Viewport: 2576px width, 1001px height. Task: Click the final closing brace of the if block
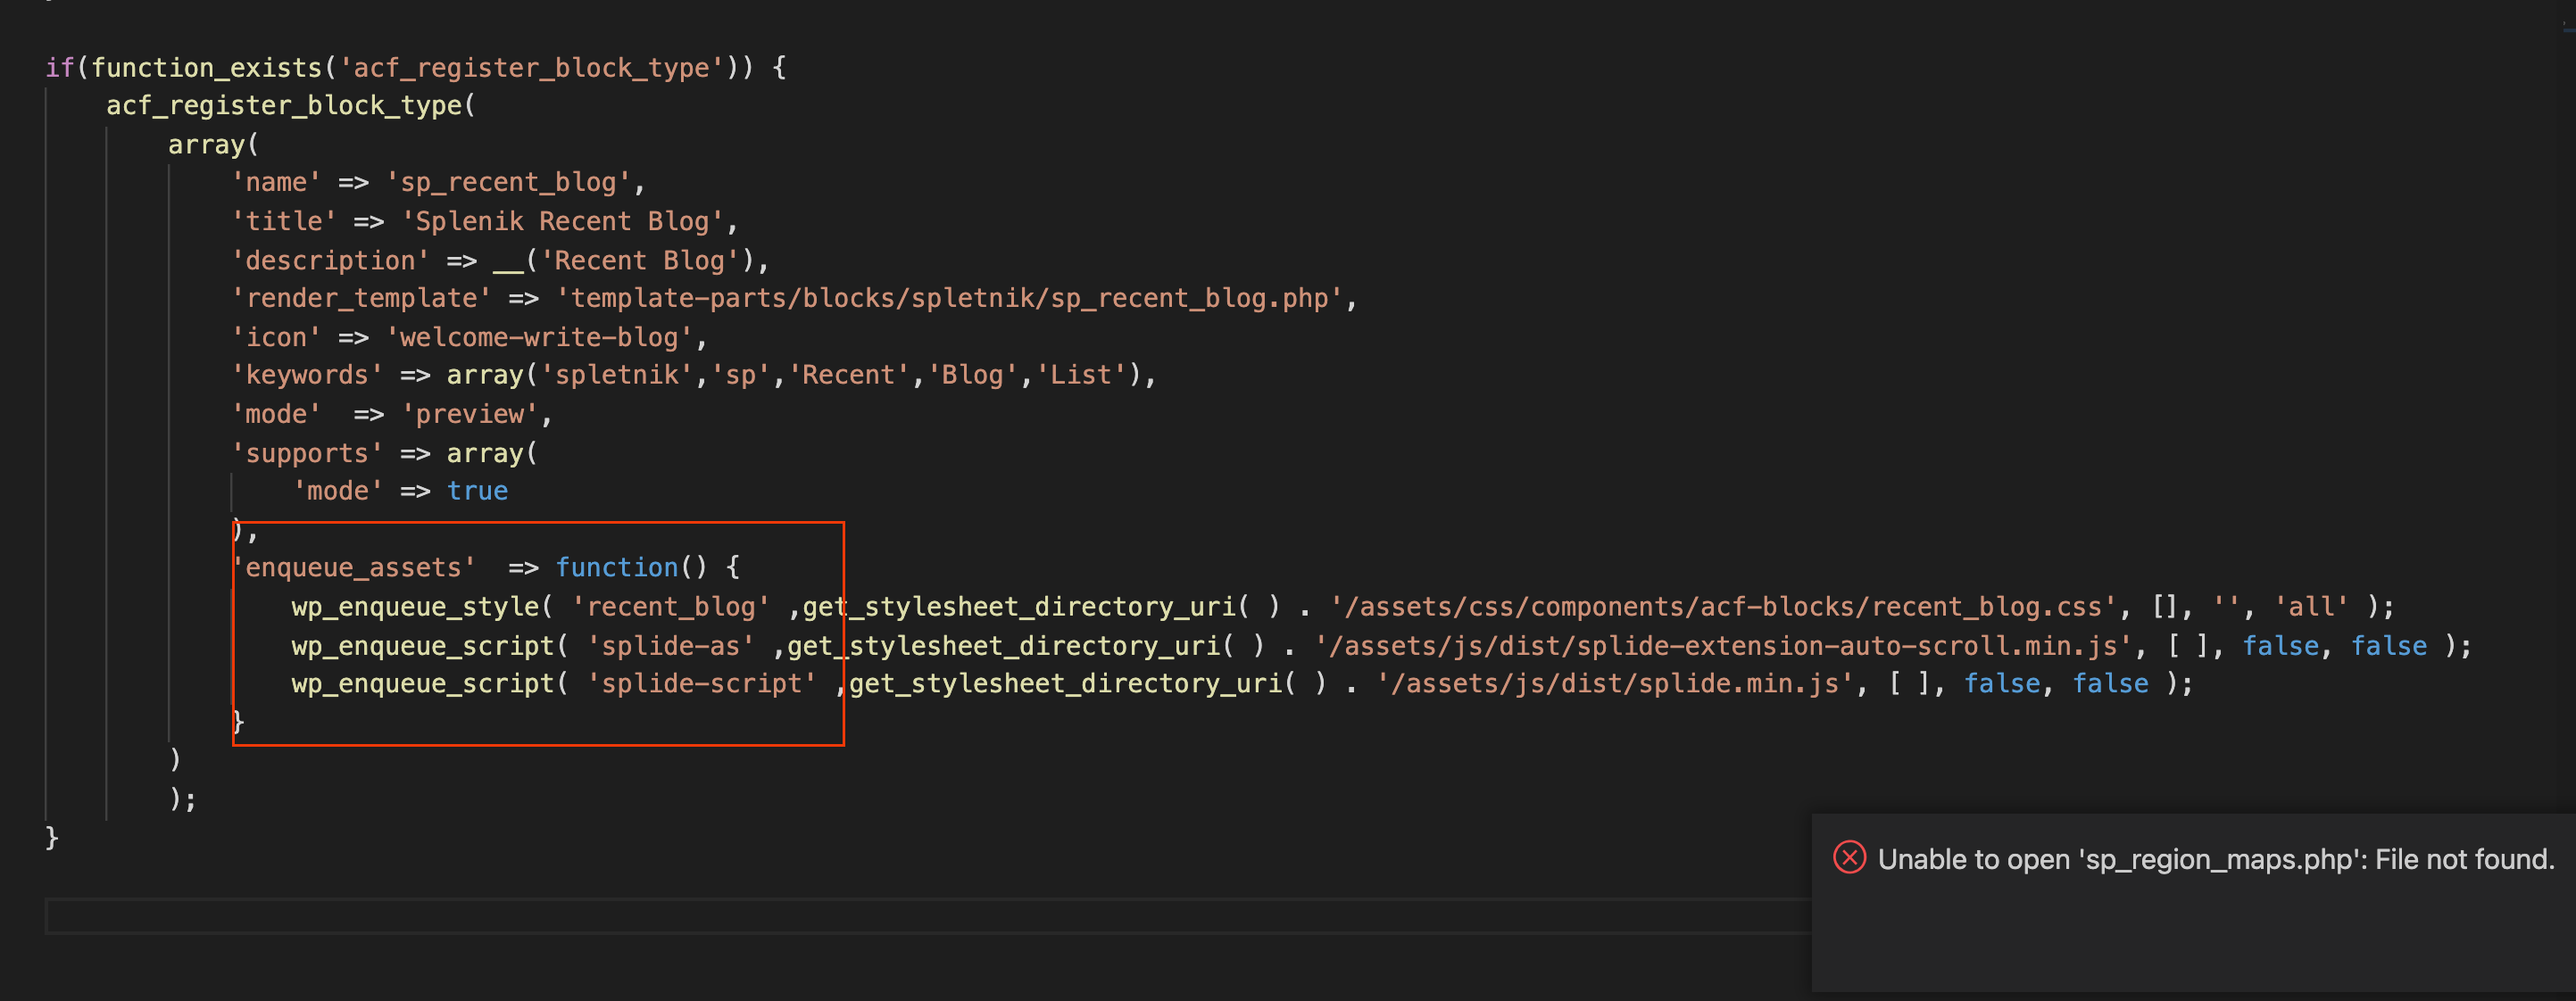(x=52, y=837)
